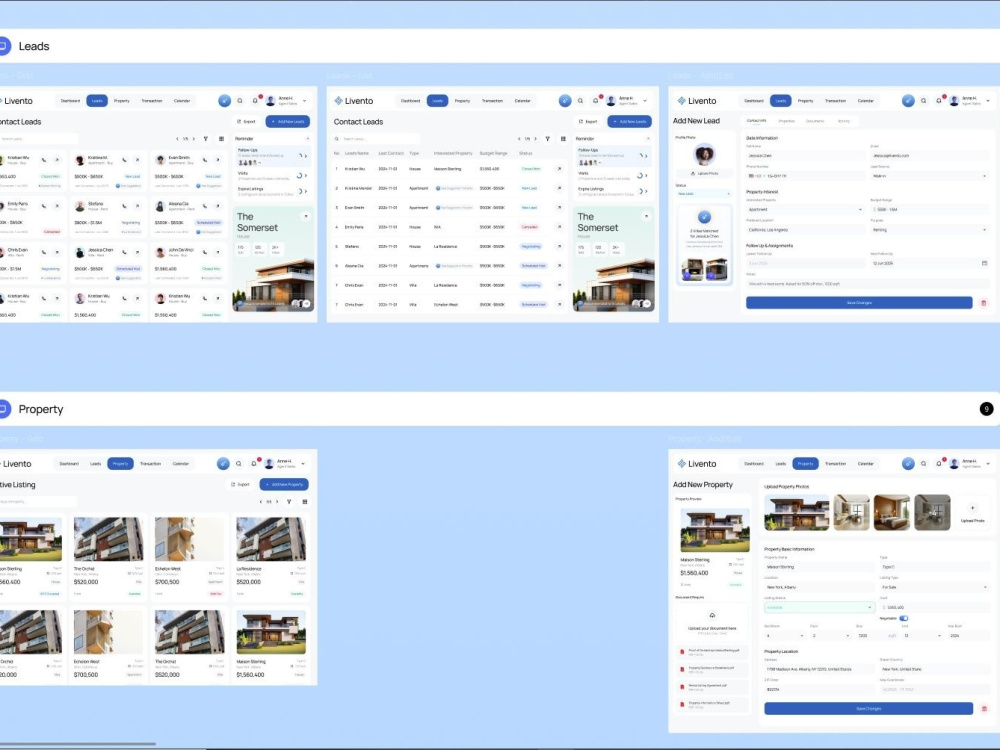1000x750 pixels.
Task: Click call icon on Jessica Chen lead card
Action: [124, 253]
